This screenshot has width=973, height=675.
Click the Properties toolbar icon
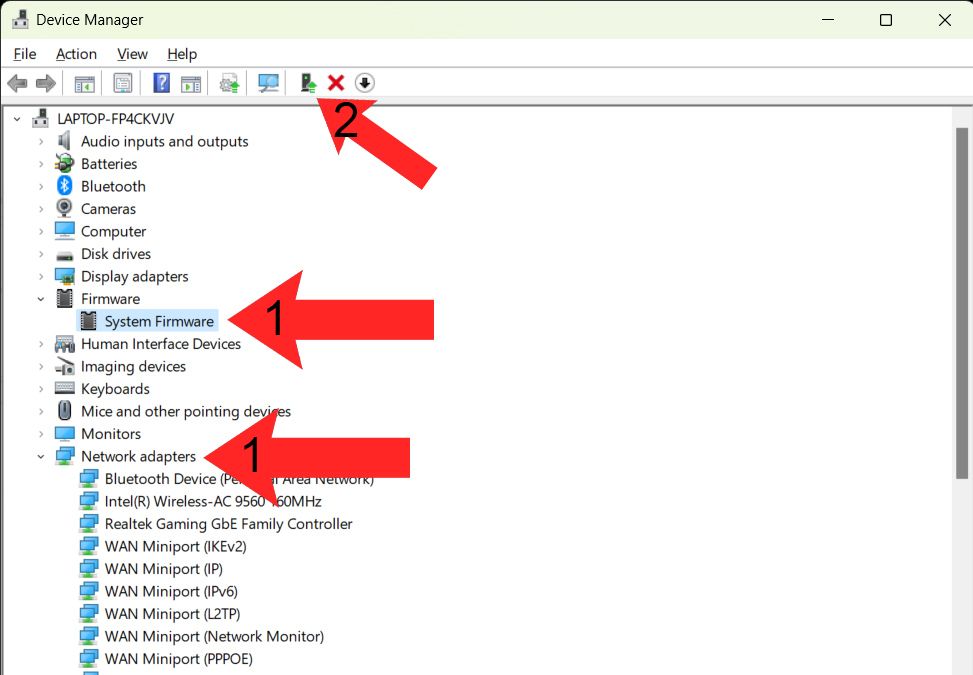(x=123, y=83)
